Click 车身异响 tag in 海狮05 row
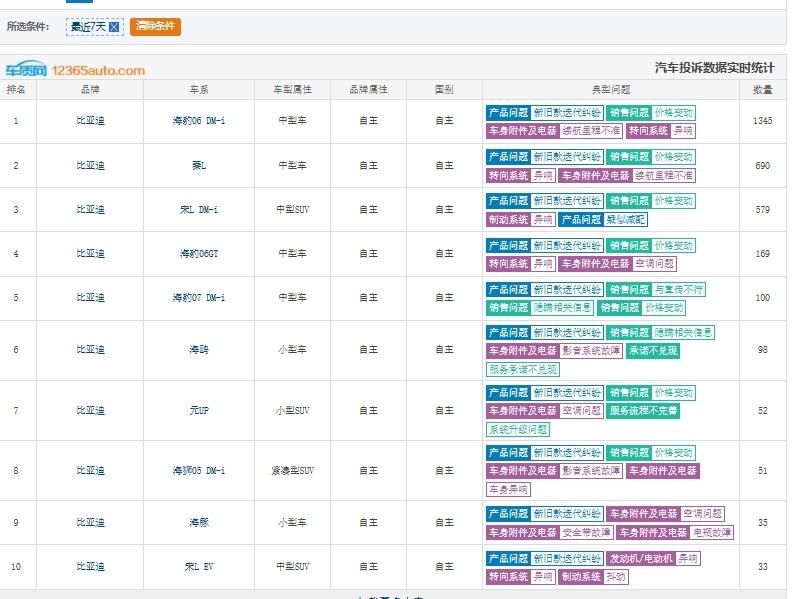This screenshot has height=599, width=803. (x=508, y=489)
